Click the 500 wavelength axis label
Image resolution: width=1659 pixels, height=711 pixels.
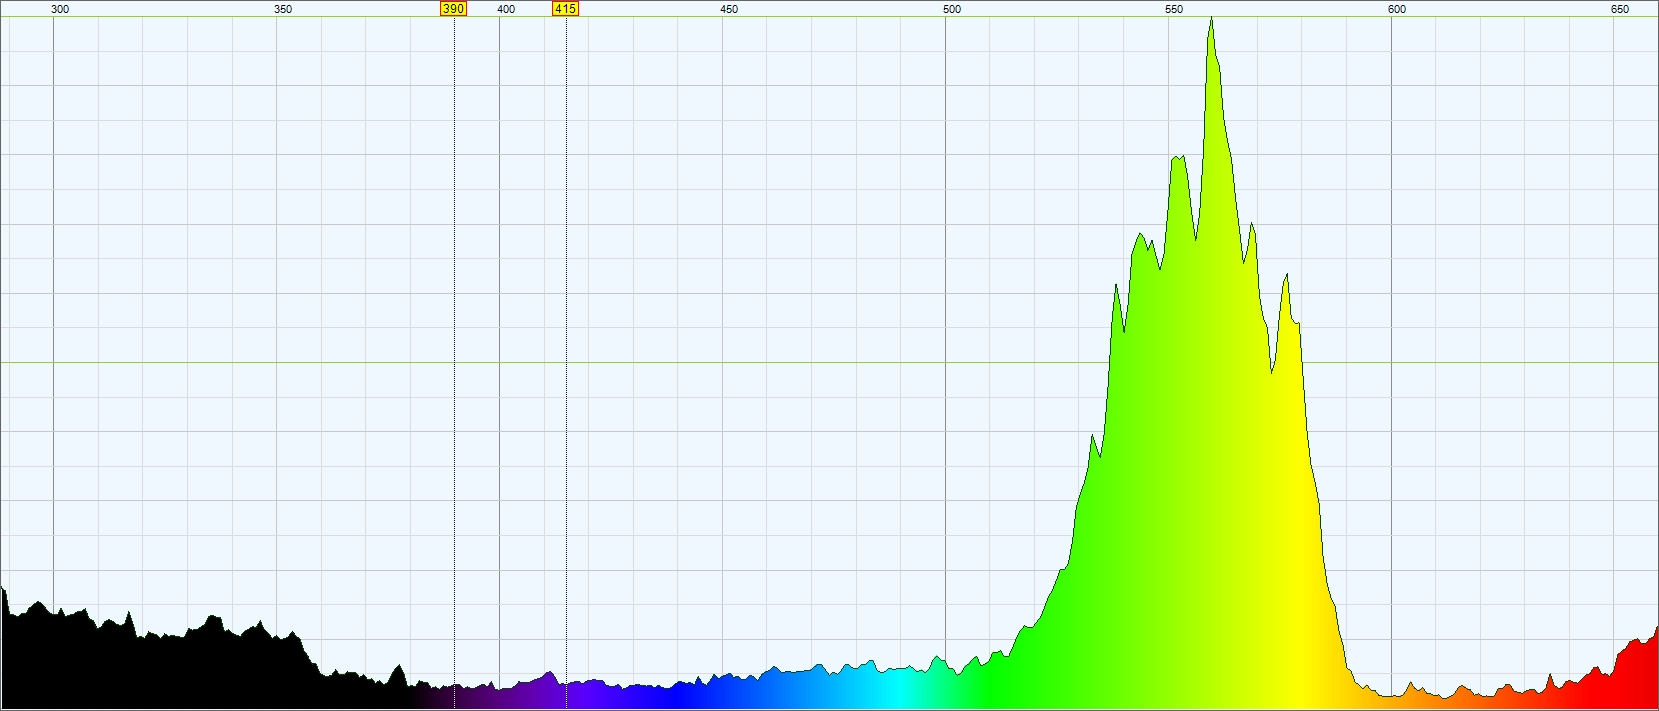pyautogui.click(x=952, y=9)
